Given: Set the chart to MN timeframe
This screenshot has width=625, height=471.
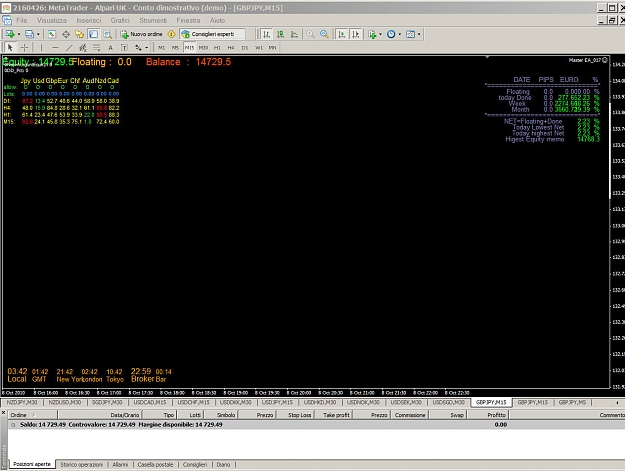Looking at the screenshot, I should [x=272, y=48].
